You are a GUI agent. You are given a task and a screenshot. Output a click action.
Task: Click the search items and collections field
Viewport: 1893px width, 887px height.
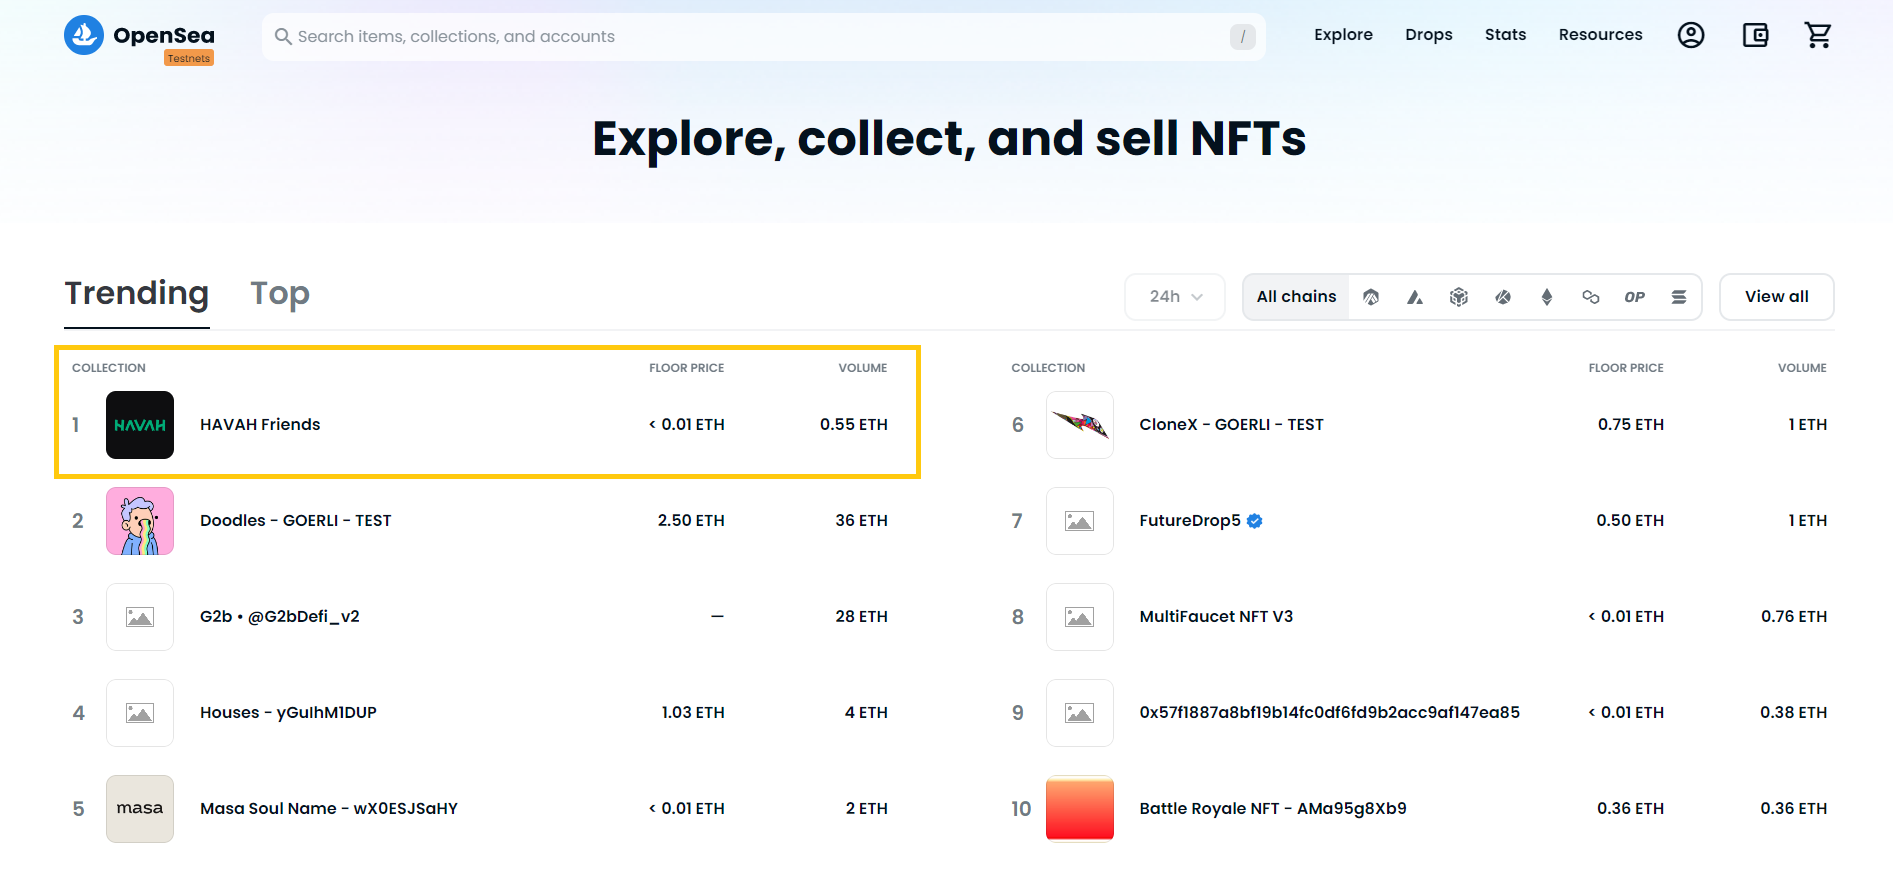click(x=764, y=37)
